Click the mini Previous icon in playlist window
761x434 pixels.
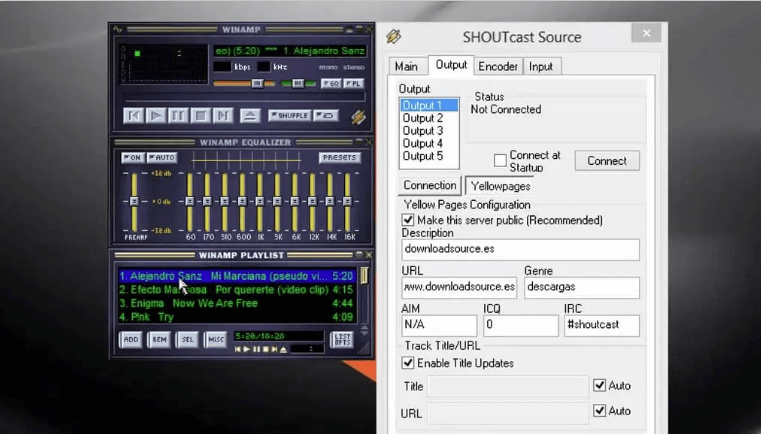pos(238,349)
